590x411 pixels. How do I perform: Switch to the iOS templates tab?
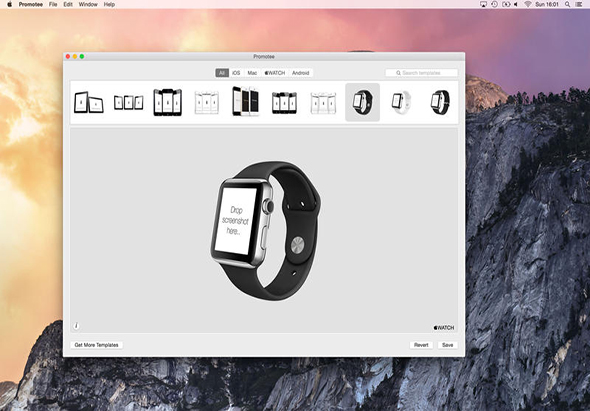[x=236, y=73]
